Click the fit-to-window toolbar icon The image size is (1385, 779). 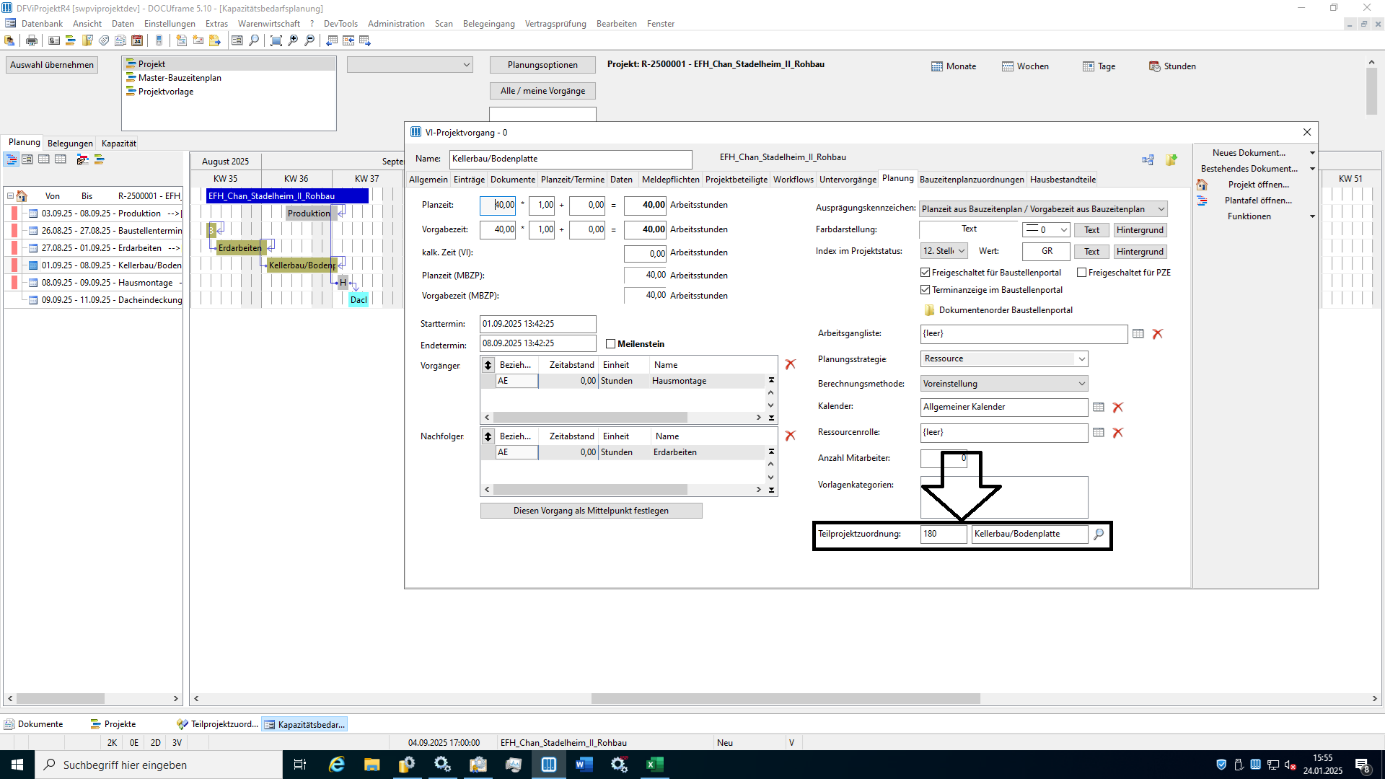tap(276, 40)
